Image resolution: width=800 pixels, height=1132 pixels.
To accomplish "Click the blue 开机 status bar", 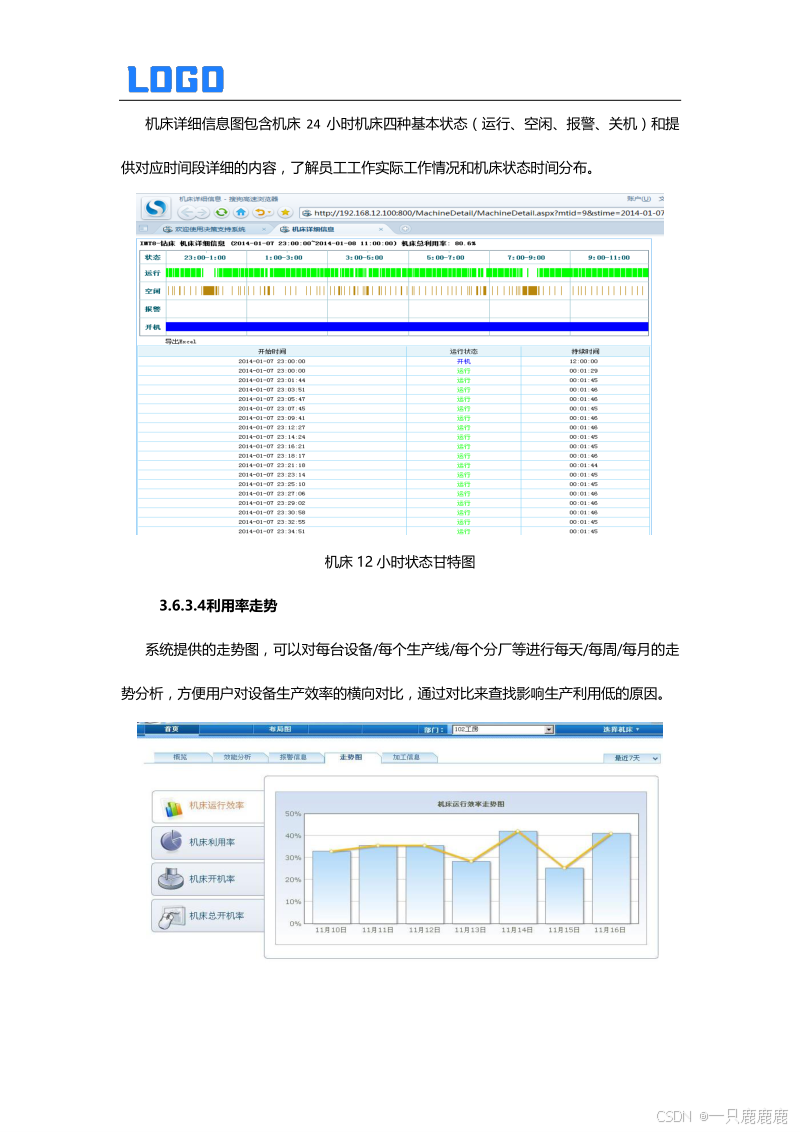I will (x=407, y=327).
